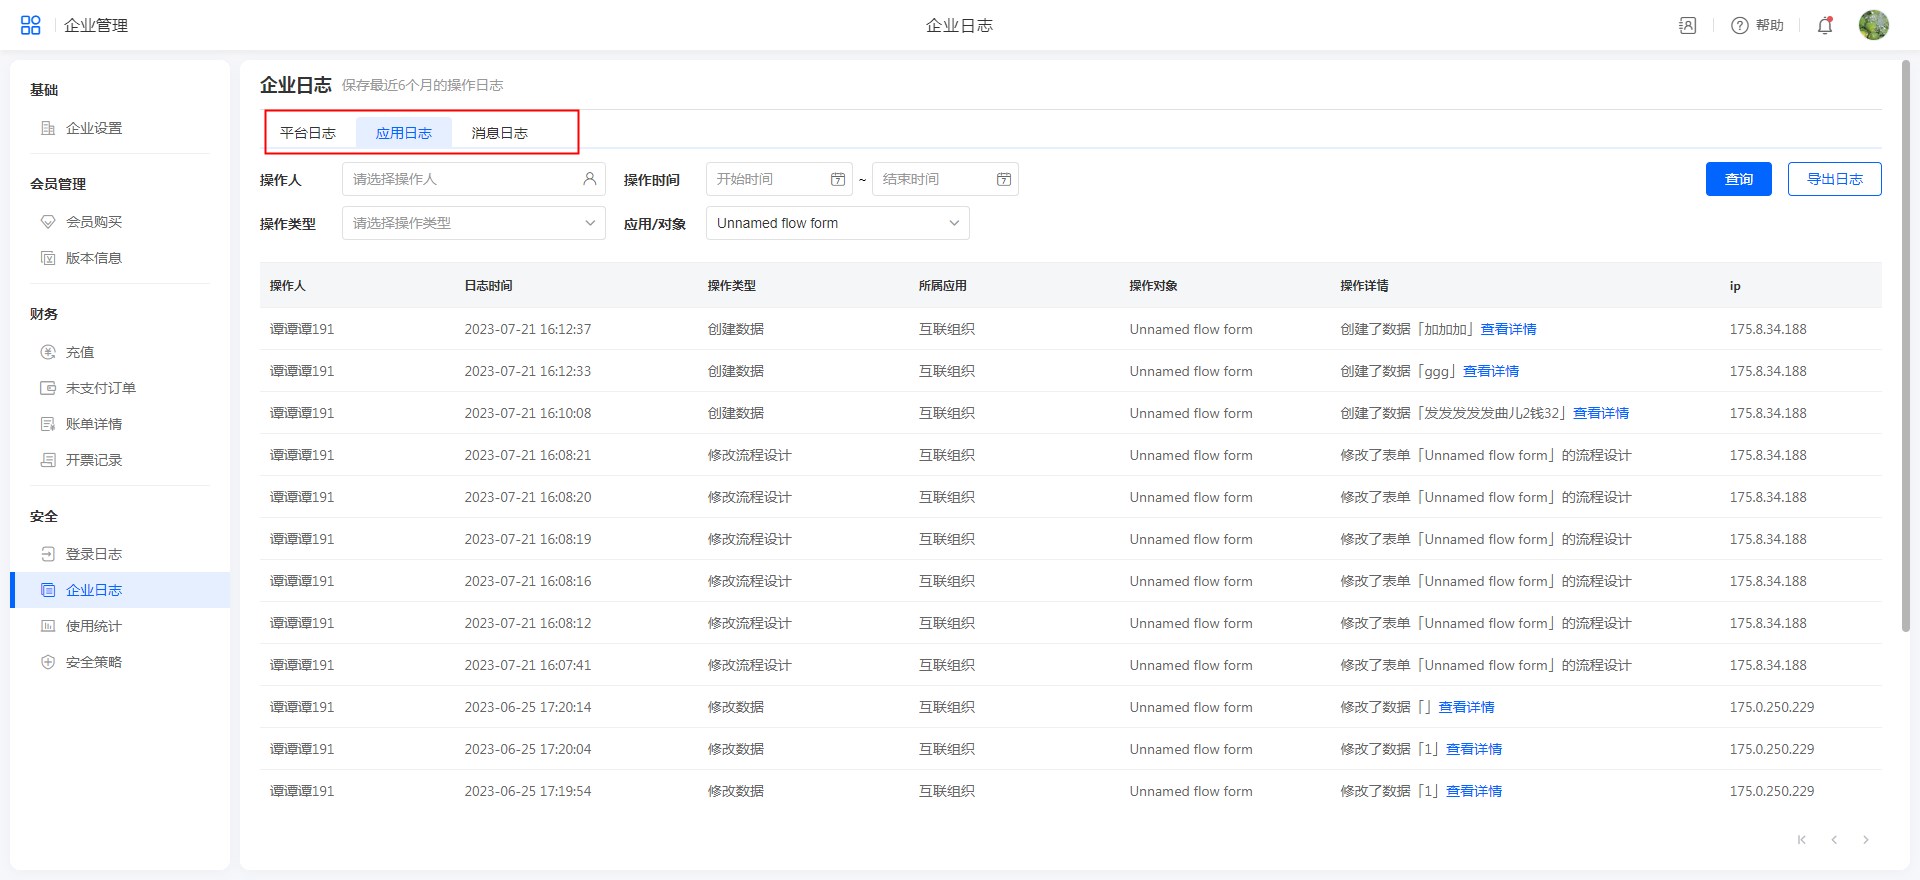Open 查看详情 link for 「加加加」 record
1920x880 pixels.
1508,329
